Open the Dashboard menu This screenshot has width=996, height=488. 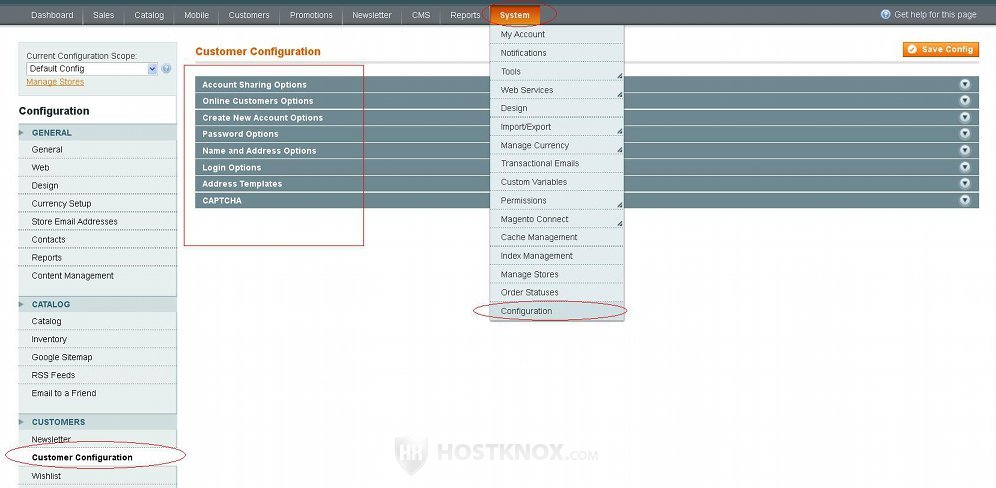coord(52,15)
